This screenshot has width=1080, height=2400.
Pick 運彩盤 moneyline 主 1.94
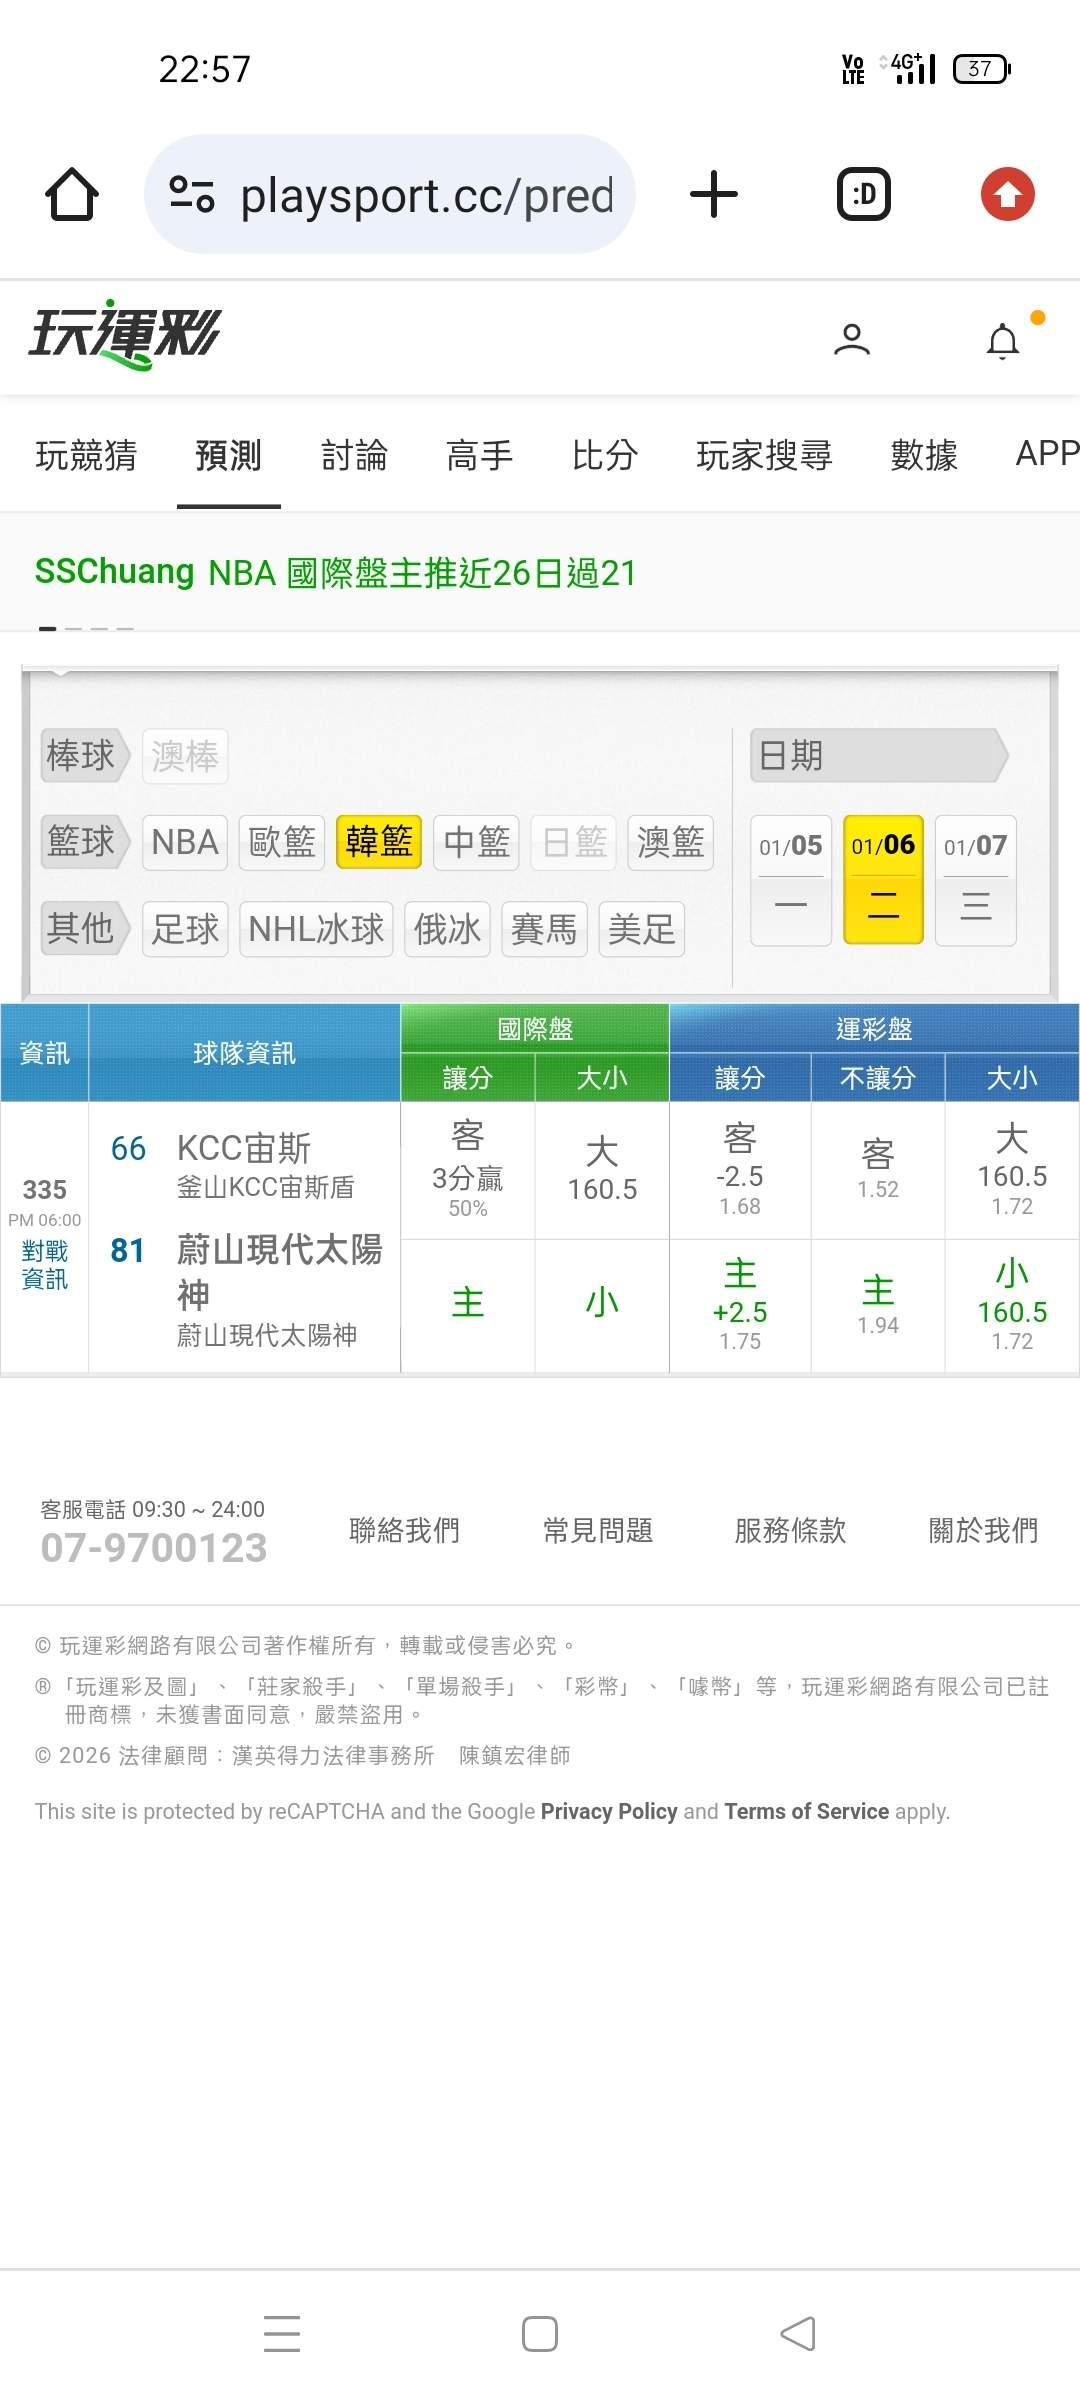click(x=878, y=1304)
